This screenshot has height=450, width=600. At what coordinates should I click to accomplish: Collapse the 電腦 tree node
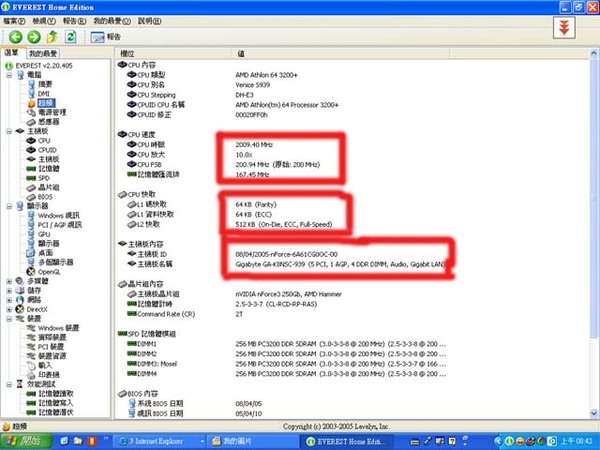coord(9,75)
